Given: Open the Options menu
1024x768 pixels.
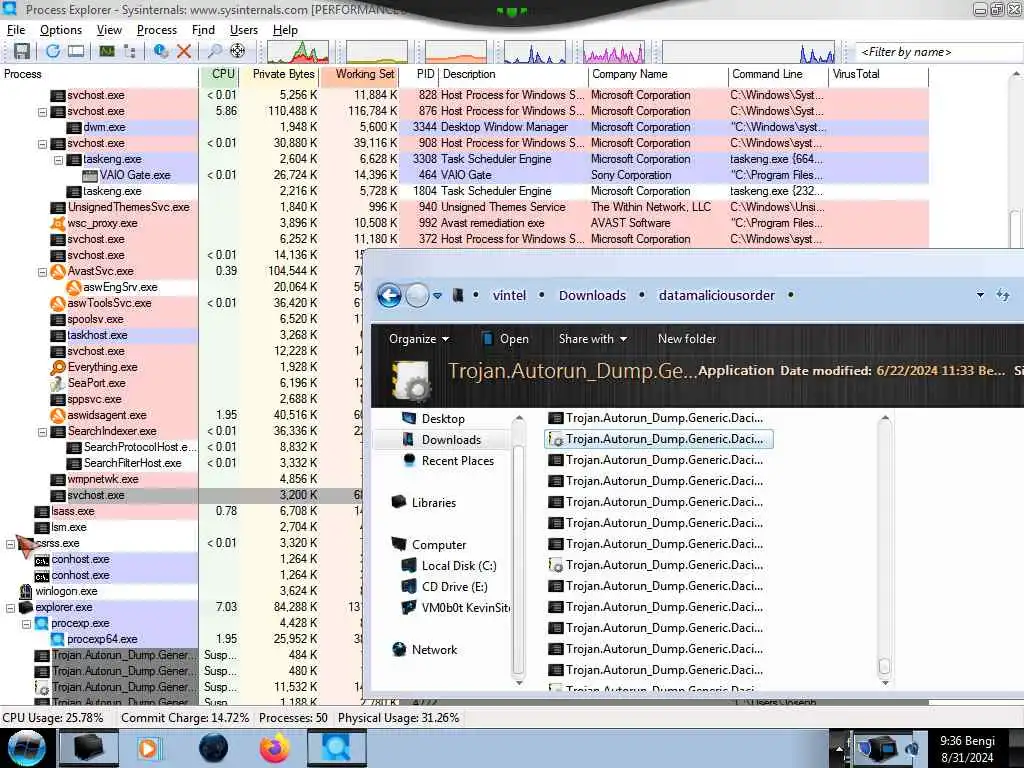Looking at the screenshot, I should pyautogui.click(x=61, y=30).
